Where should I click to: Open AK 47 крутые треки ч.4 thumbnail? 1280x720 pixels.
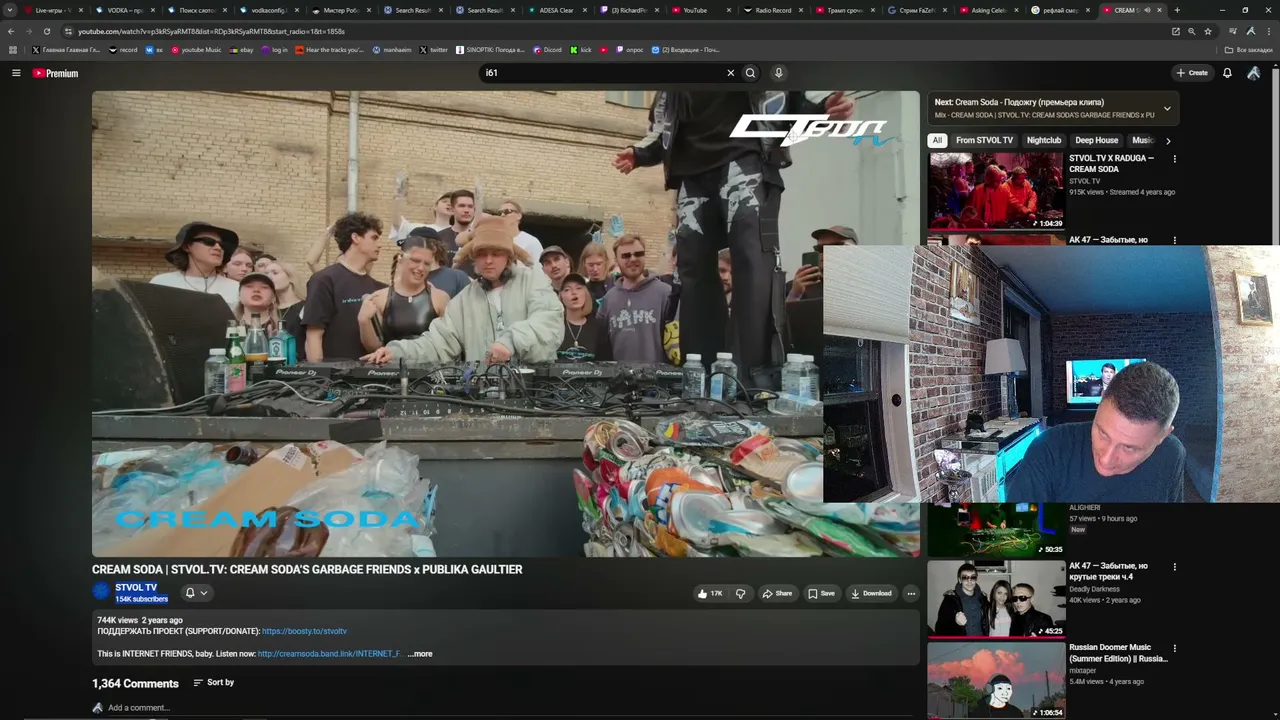pyautogui.click(x=996, y=598)
